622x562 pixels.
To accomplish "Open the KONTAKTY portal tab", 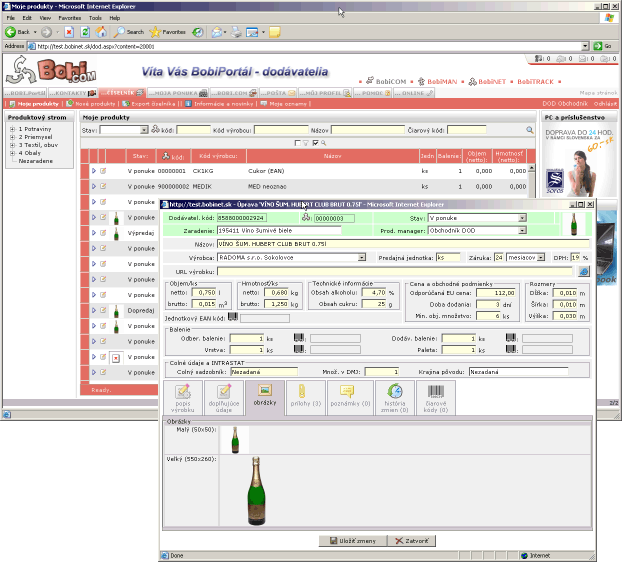I will [73, 93].
